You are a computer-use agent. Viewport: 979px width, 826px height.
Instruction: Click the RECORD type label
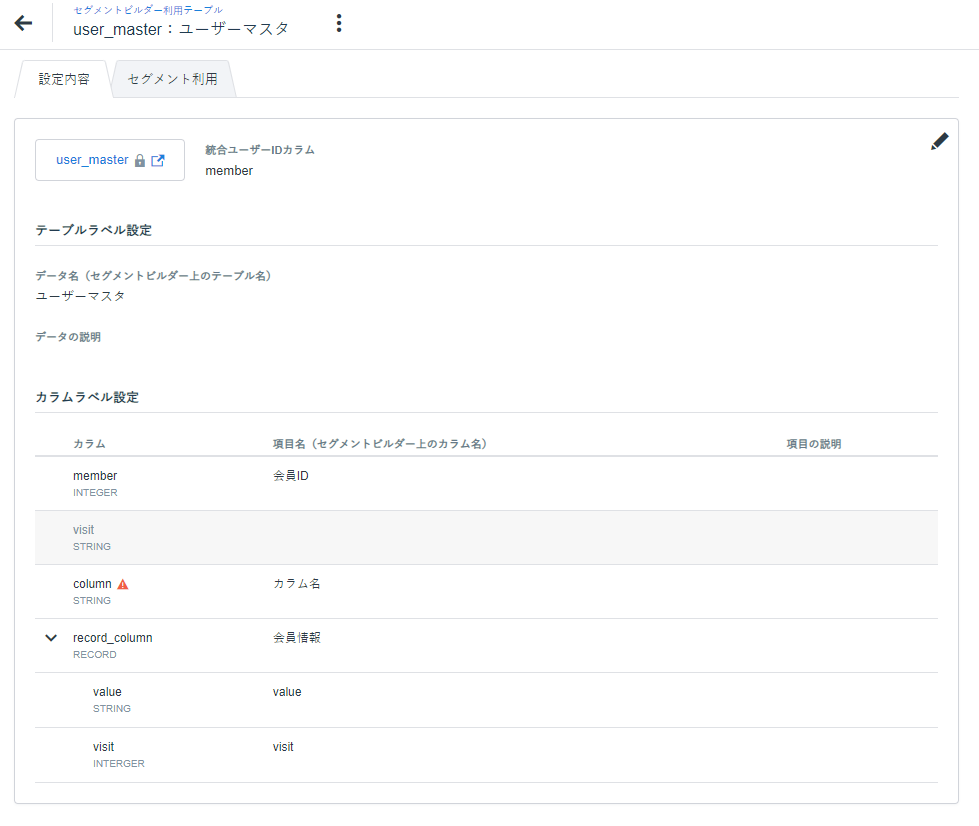95,654
